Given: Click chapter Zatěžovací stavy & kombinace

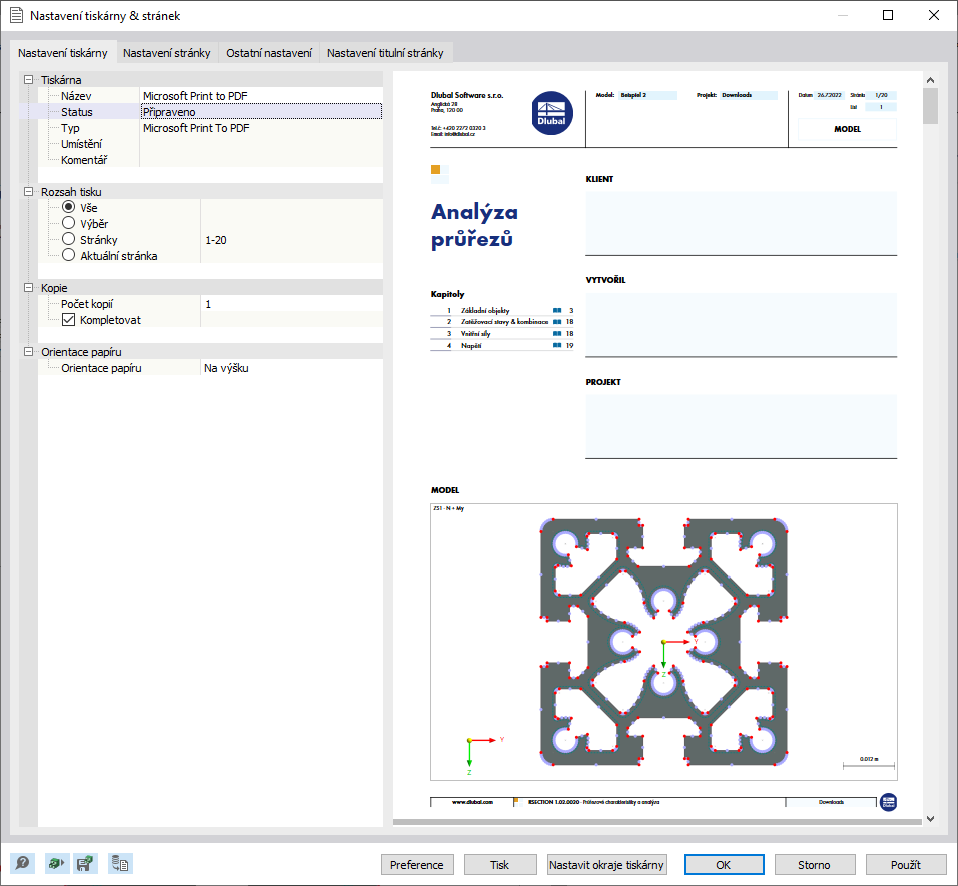Looking at the screenshot, I should [504, 321].
